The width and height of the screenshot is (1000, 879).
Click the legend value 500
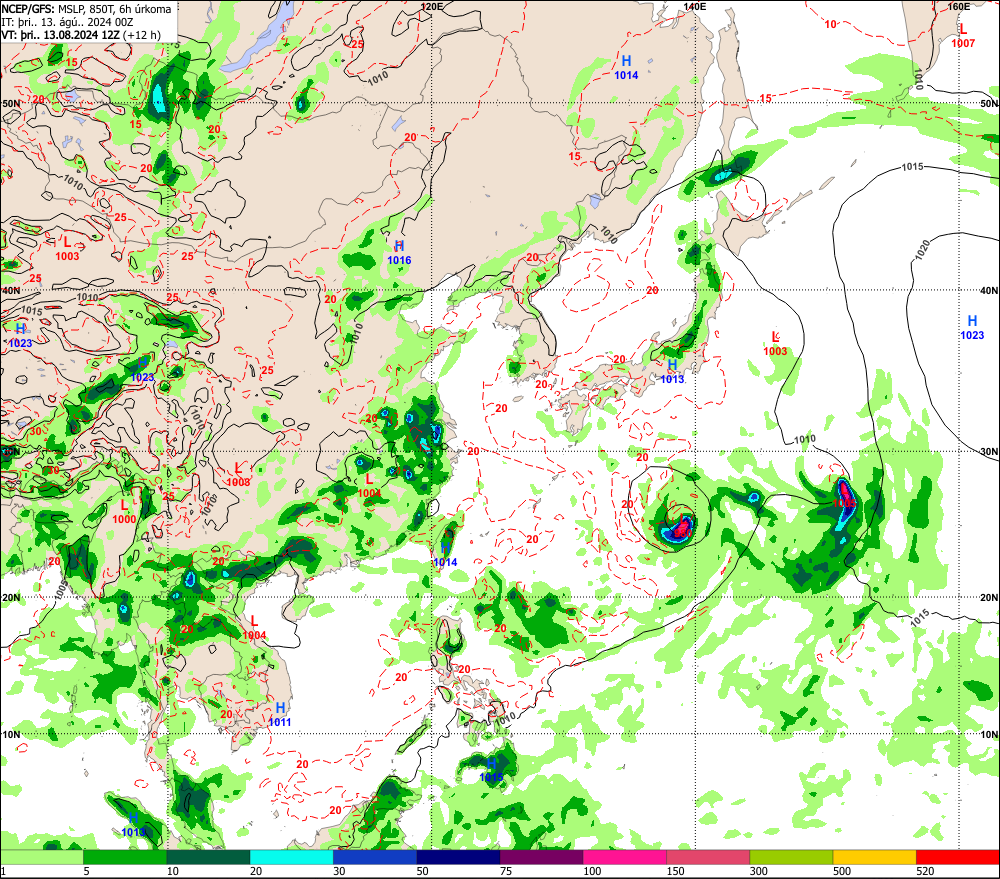point(842,871)
